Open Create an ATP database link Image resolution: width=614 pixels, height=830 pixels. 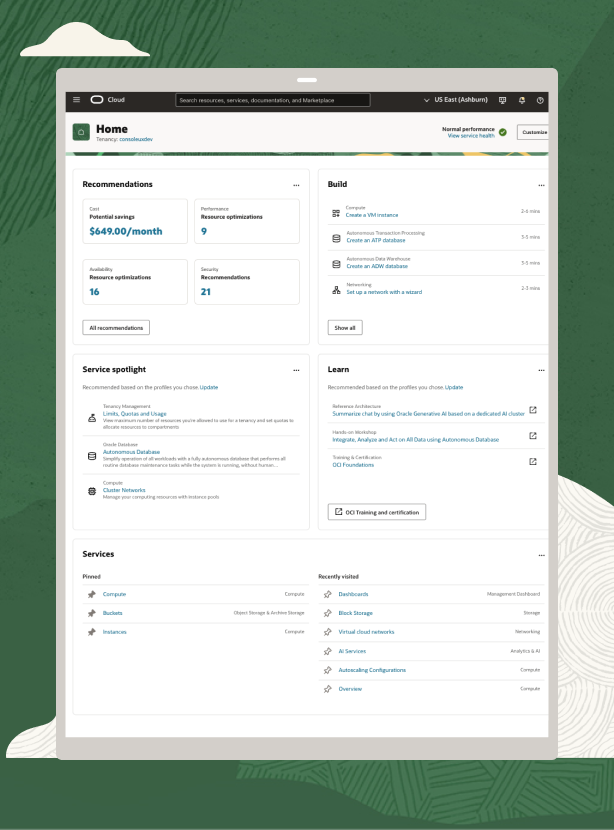376,240
